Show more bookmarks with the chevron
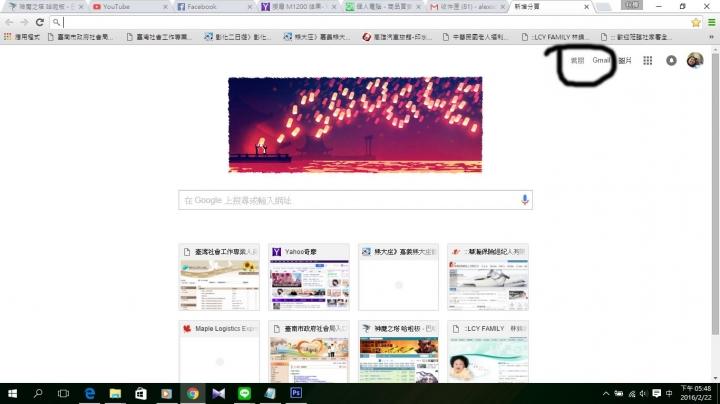 711,37
